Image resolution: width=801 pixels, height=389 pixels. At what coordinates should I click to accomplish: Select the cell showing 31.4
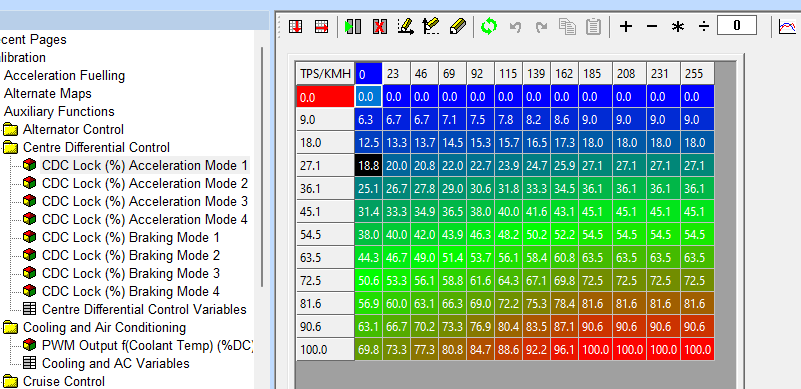coord(368,212)
